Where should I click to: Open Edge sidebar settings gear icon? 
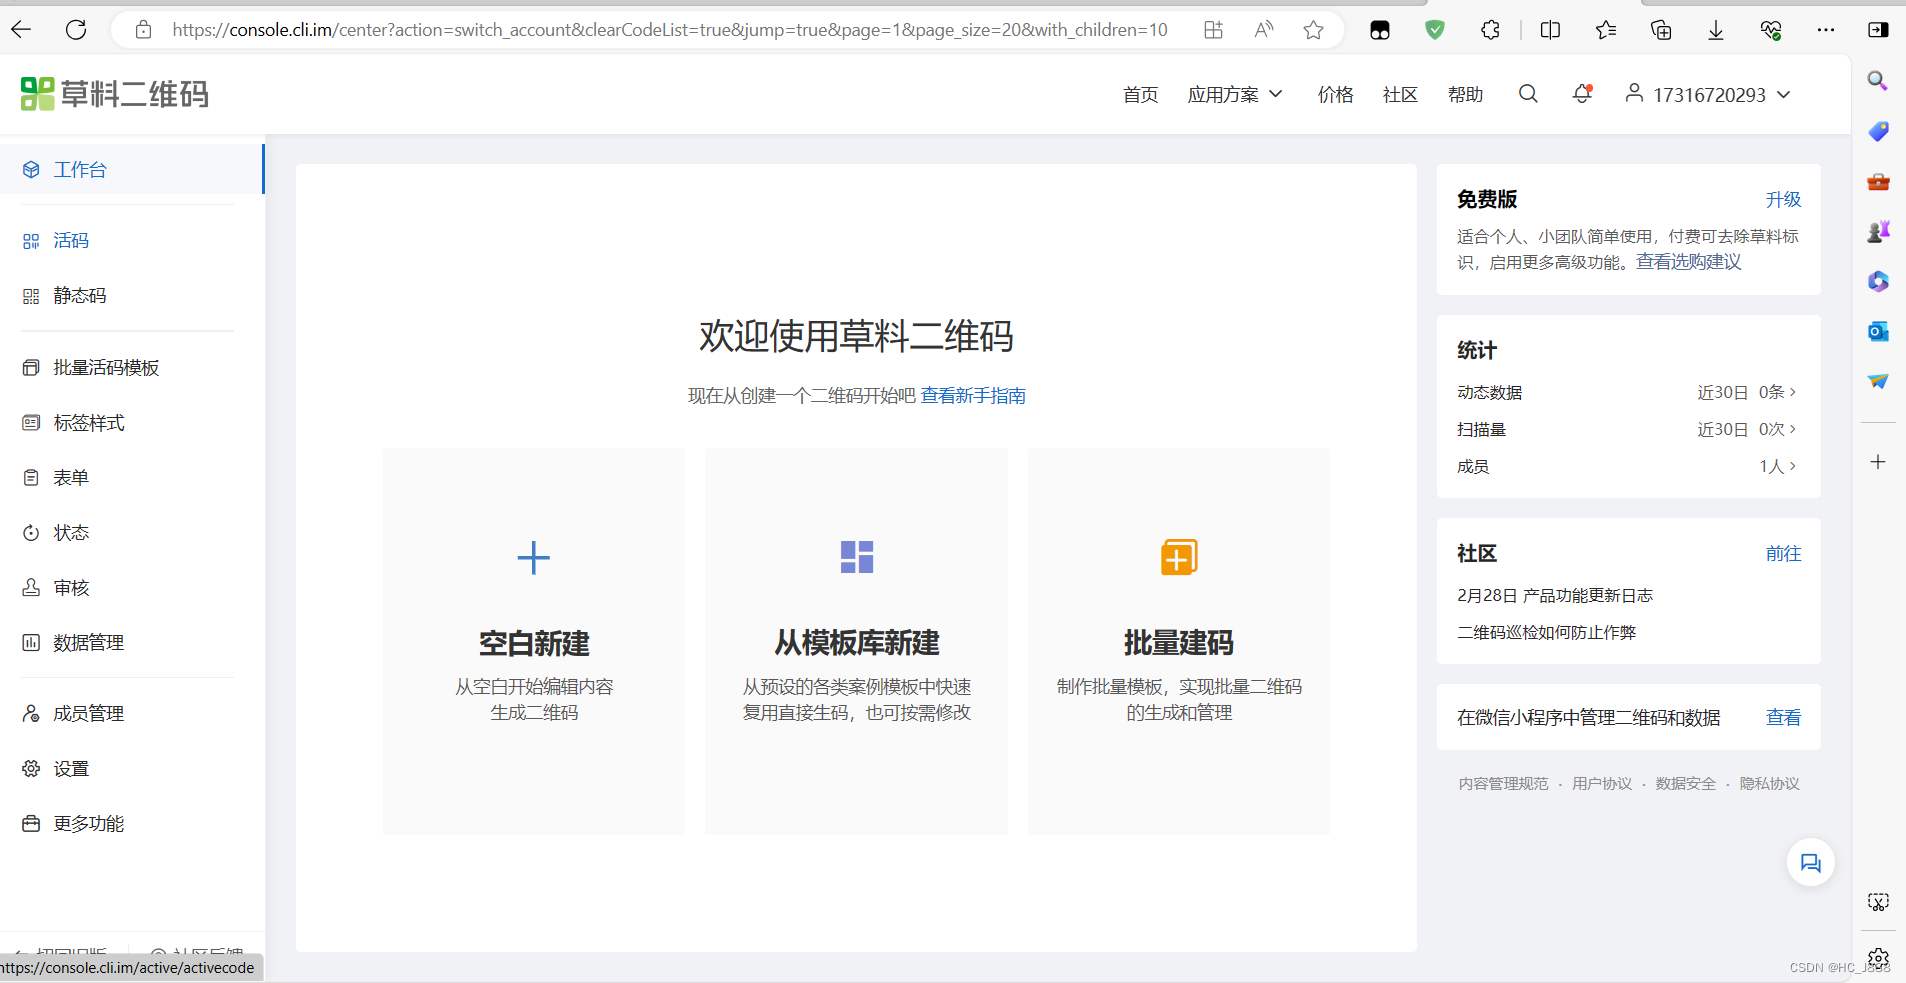point(1878,958)
